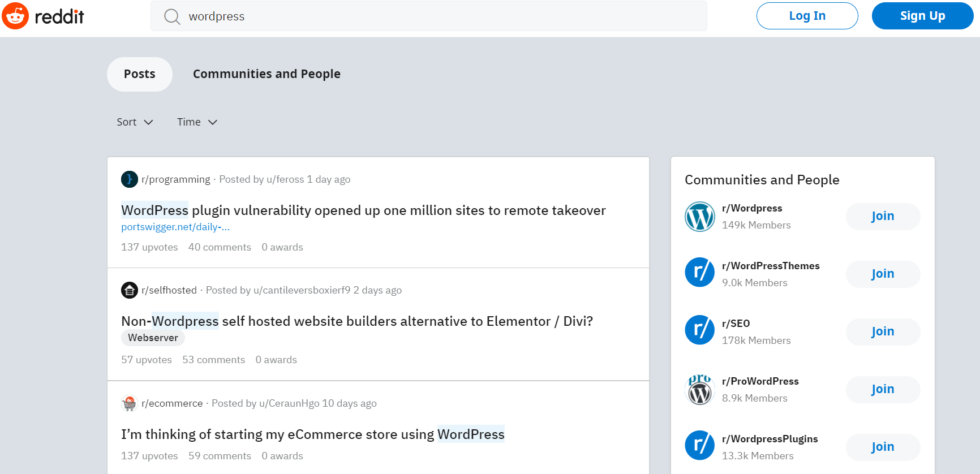Click the Reddit snoo logo icon
Screen dimensions: 980x474
[15, 16]
